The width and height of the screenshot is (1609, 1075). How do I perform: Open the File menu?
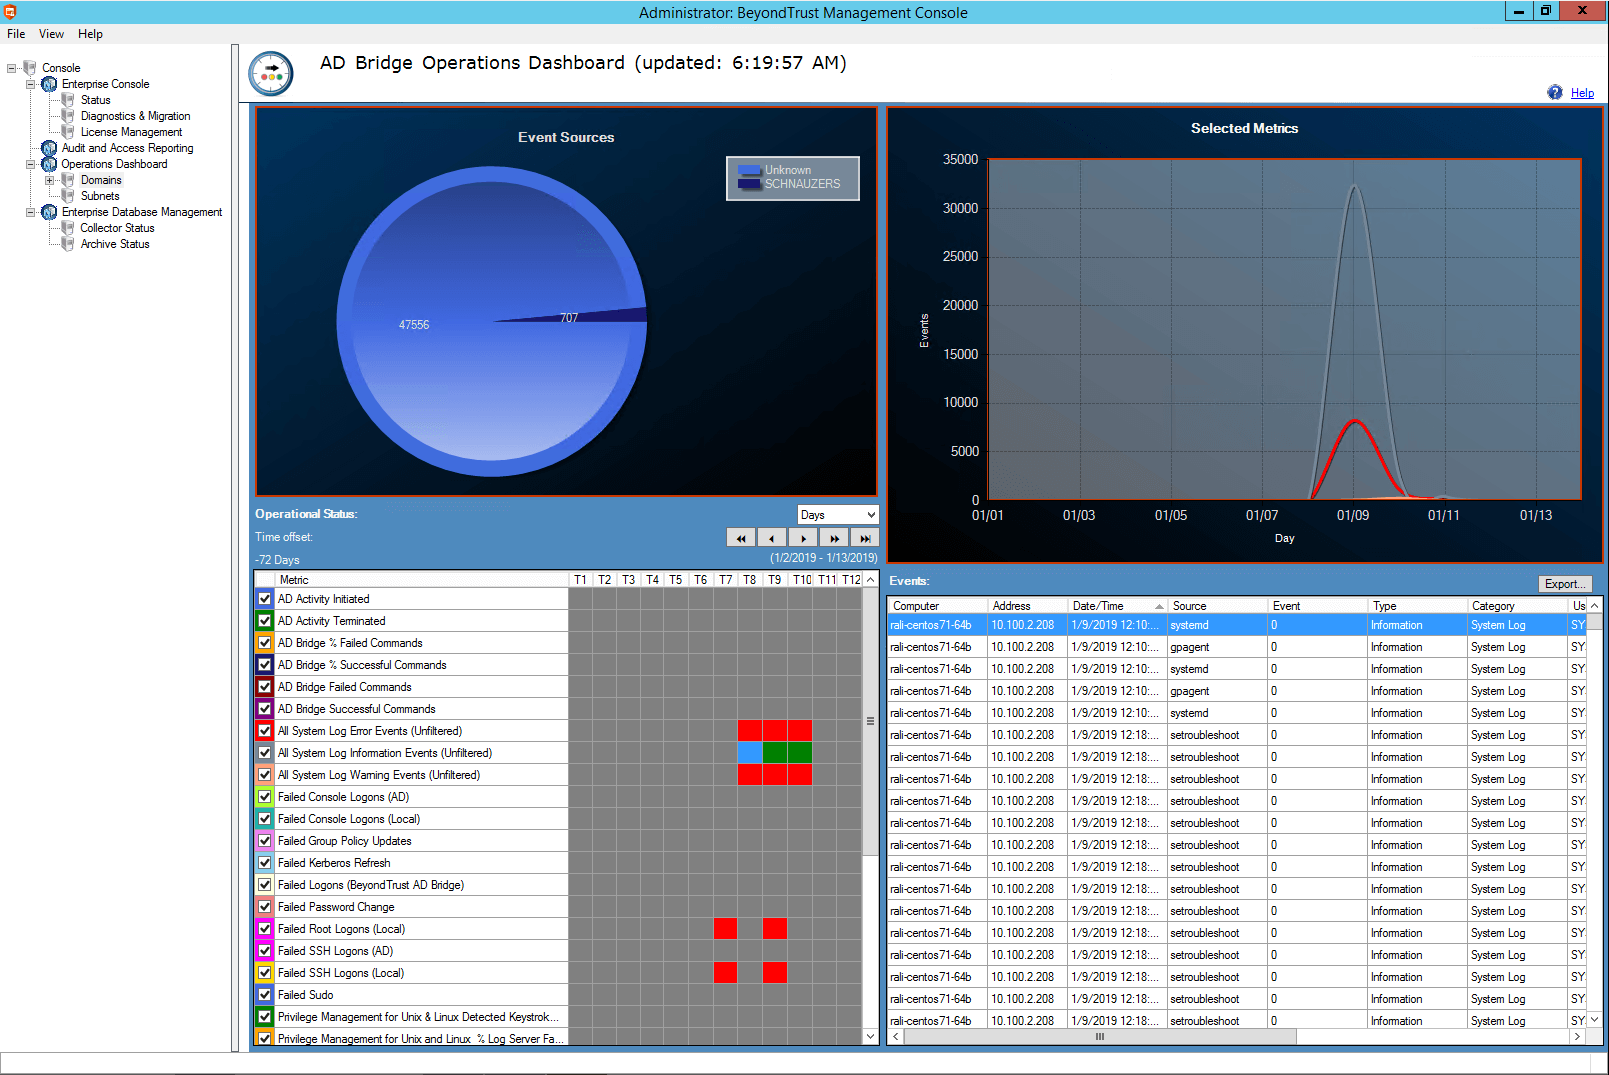pos(16,34)
